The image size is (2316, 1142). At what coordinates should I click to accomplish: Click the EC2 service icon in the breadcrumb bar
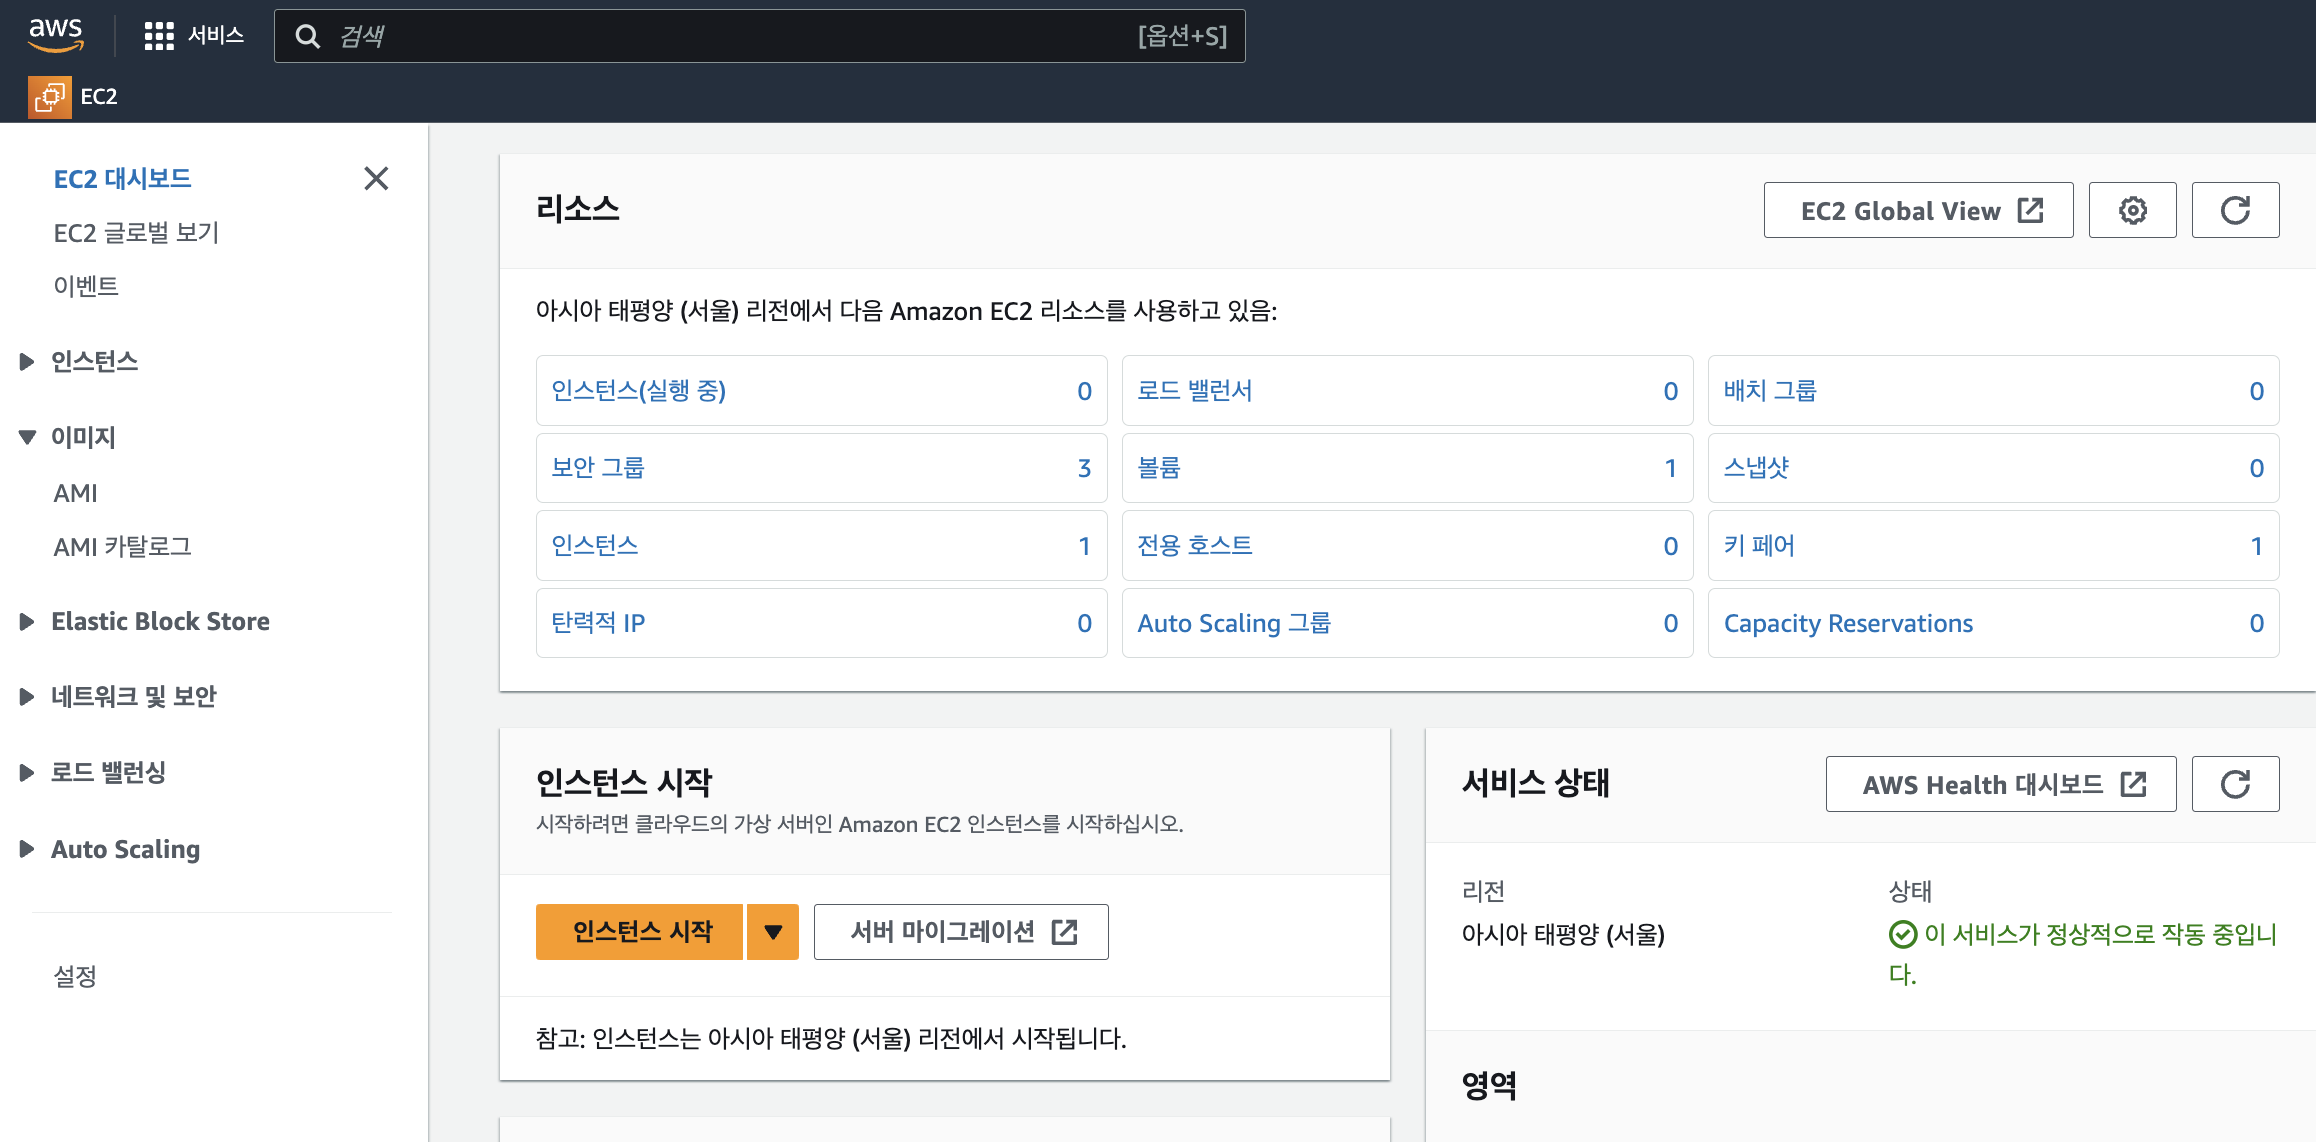pos(49,97)
